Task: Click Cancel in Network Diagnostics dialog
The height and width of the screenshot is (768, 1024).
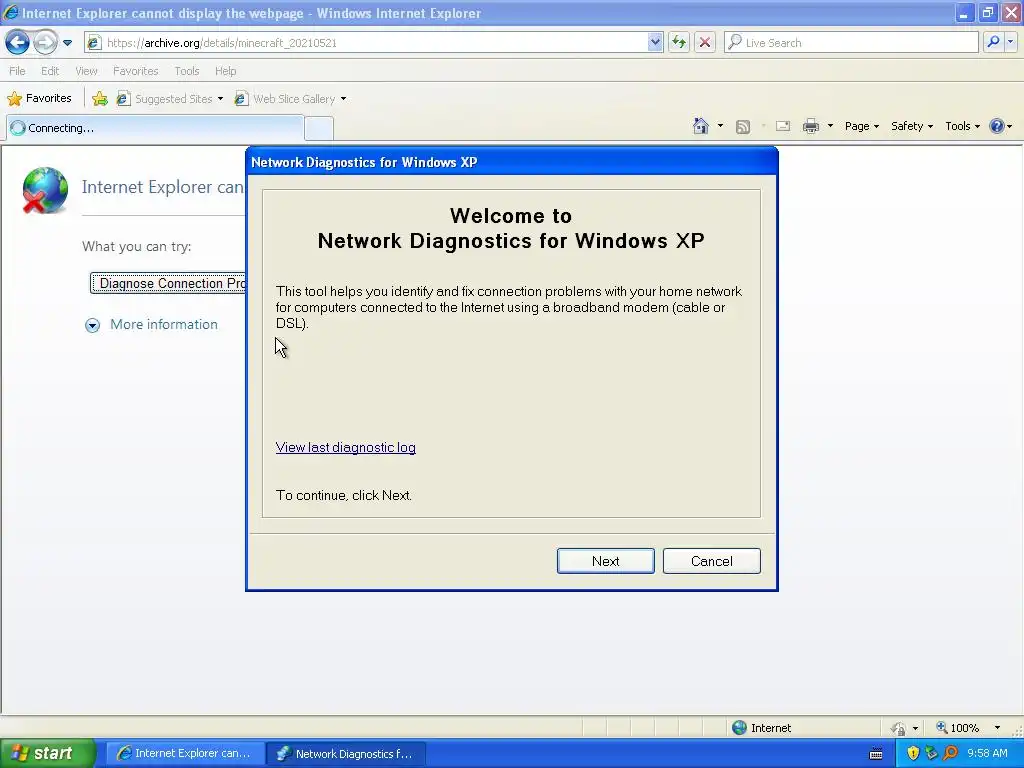Action: click(x=712, y=561)
